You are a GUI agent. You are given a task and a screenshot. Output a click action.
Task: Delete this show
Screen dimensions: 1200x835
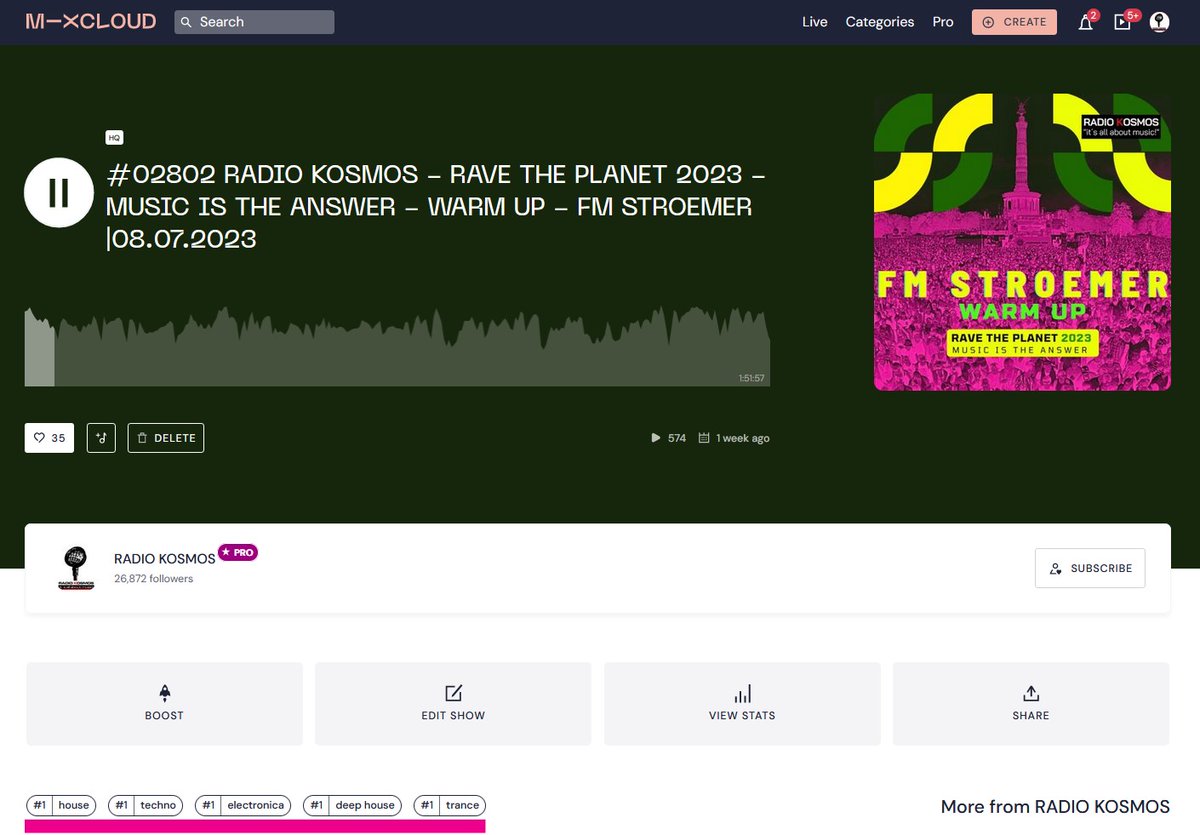166,438
